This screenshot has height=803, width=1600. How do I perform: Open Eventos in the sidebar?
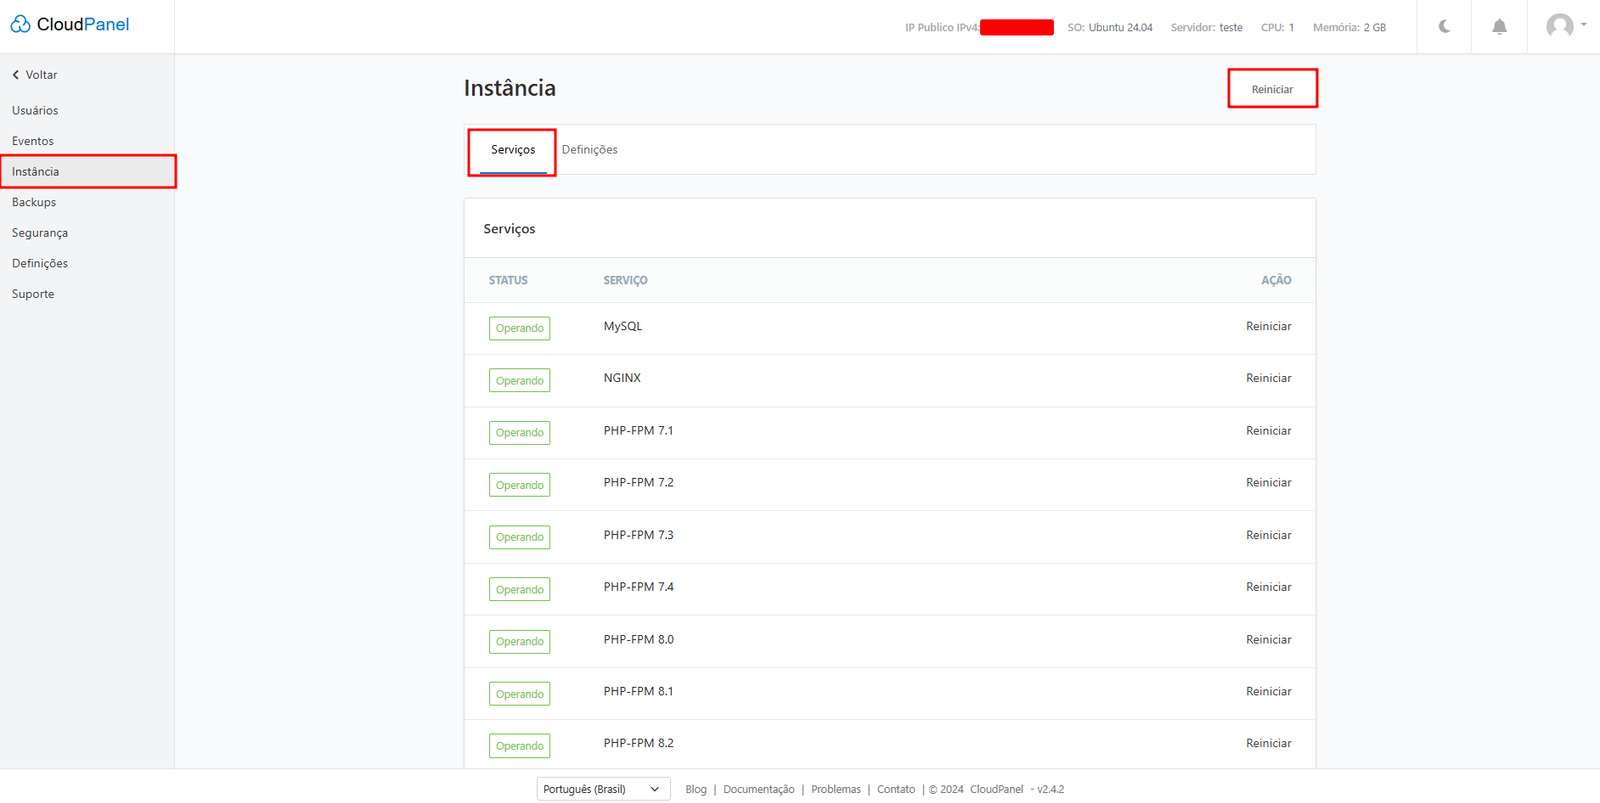pyautogui.click(x=33, y=141)
